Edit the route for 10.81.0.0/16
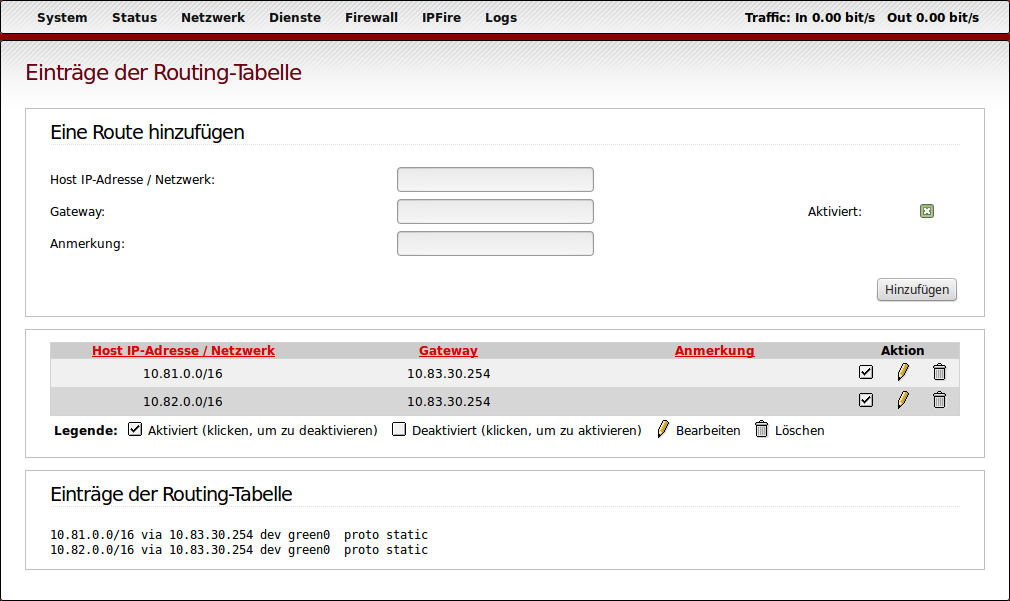This screenshot has height=601, width=1010. click(903, 371)
